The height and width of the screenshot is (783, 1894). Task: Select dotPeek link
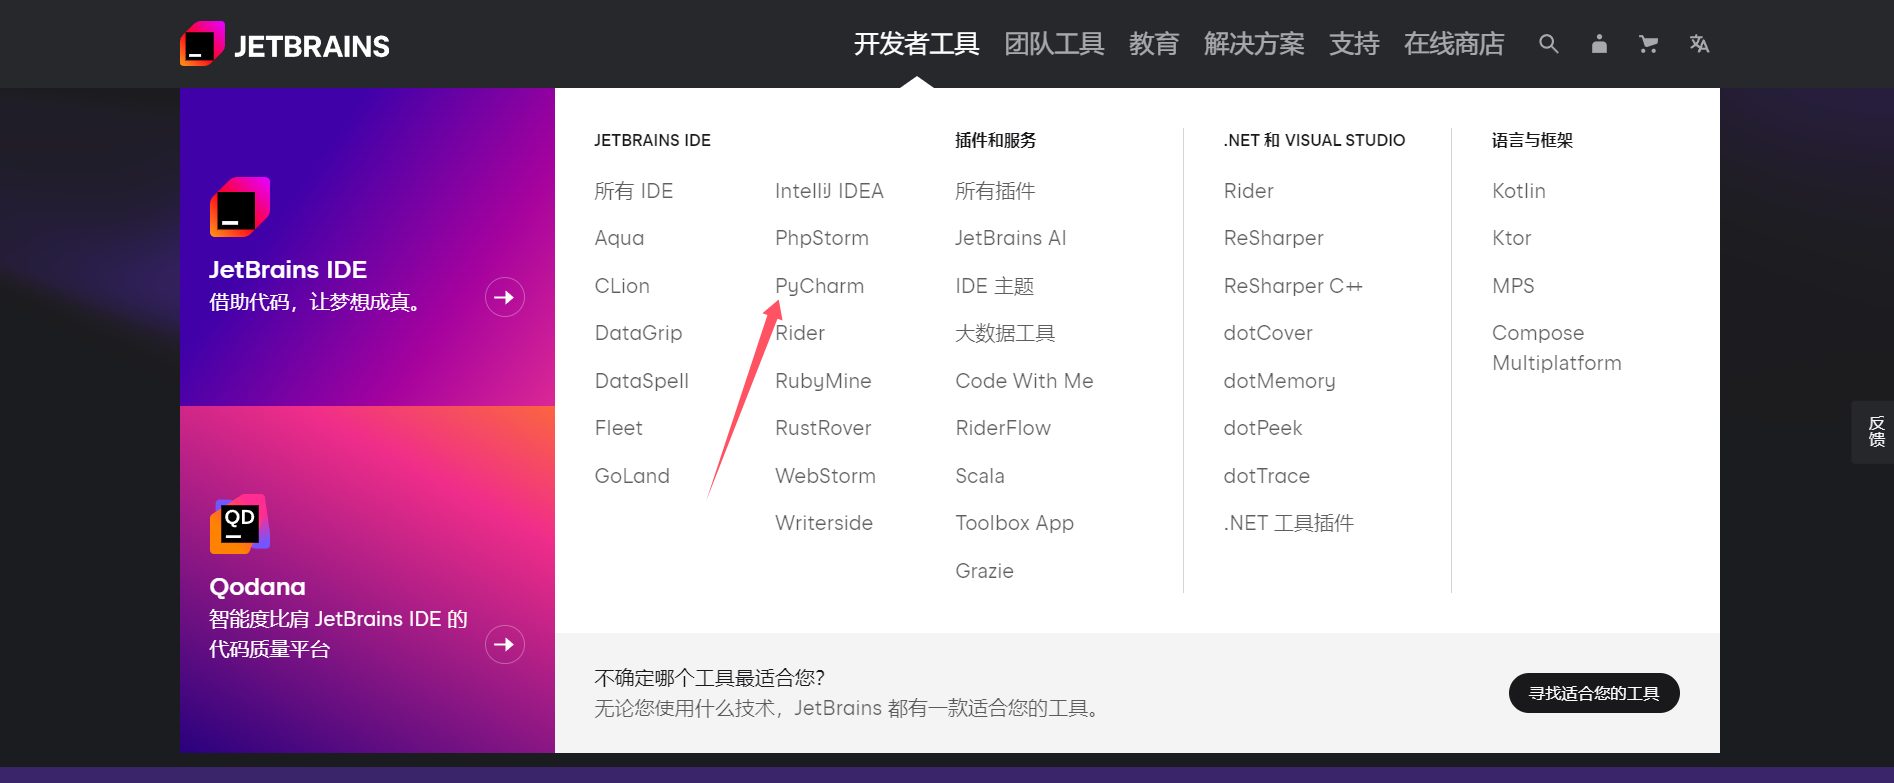(1263, 428)
